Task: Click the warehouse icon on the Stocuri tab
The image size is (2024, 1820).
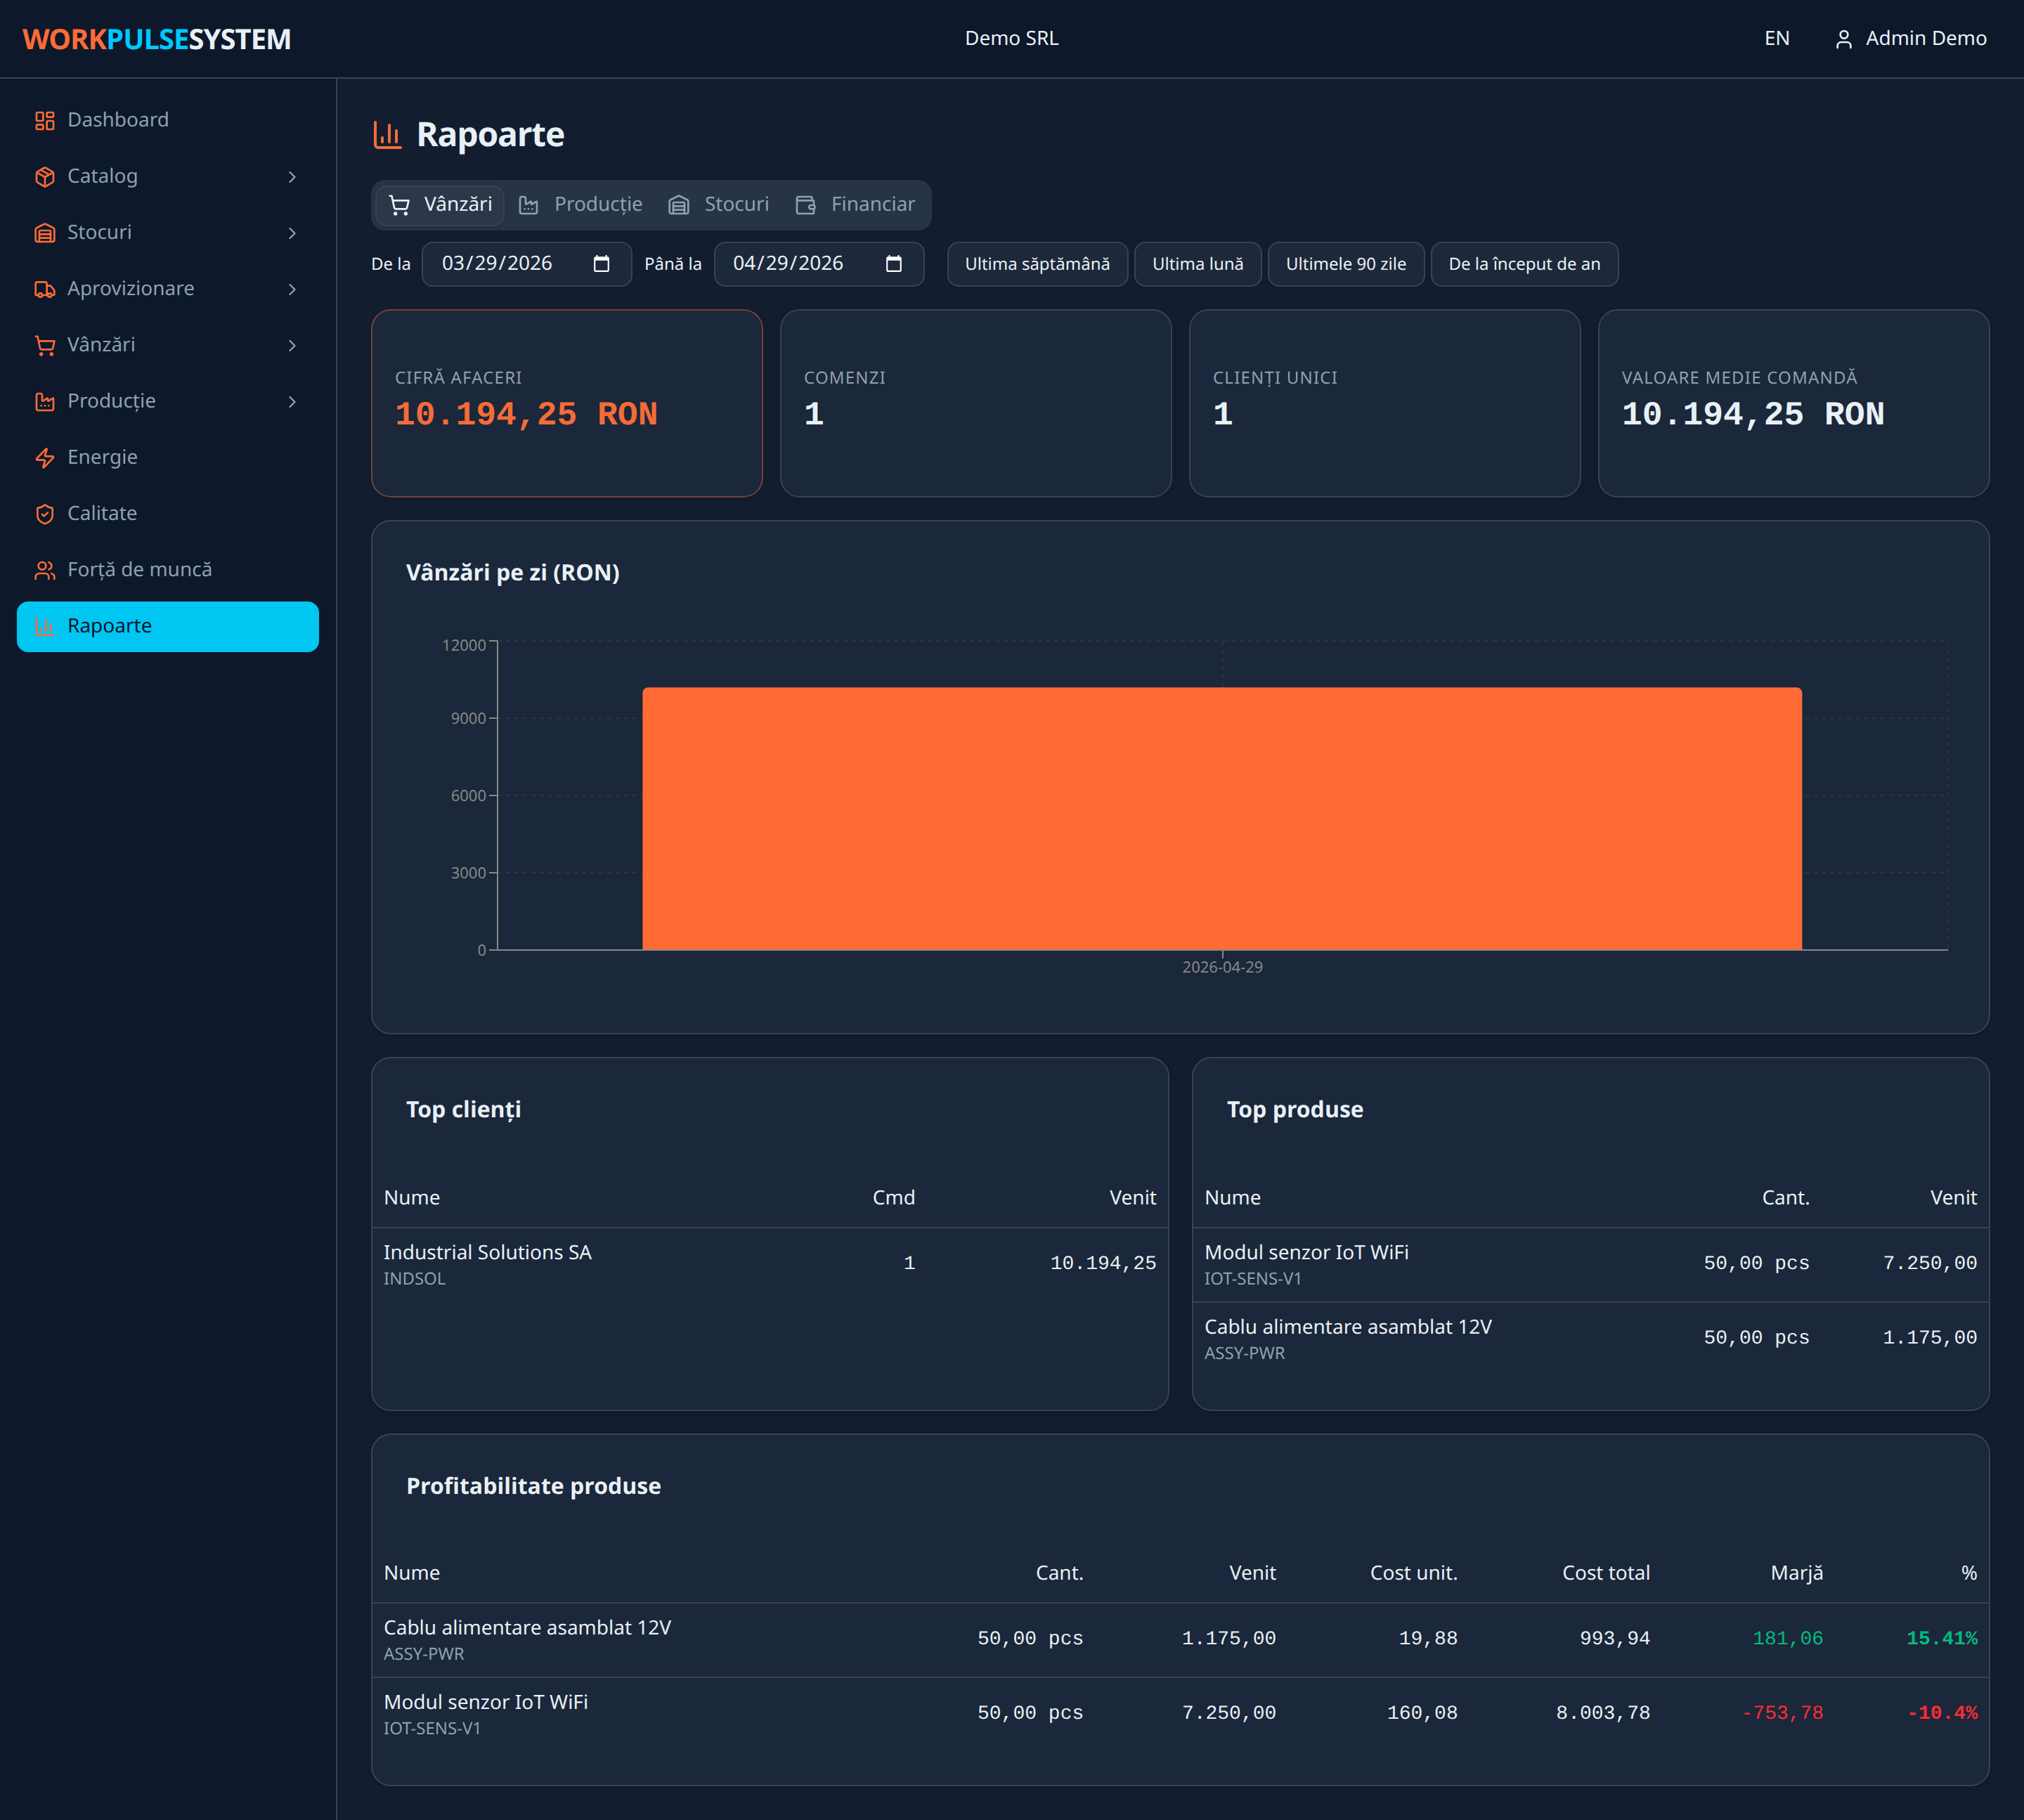Action: 679,205
